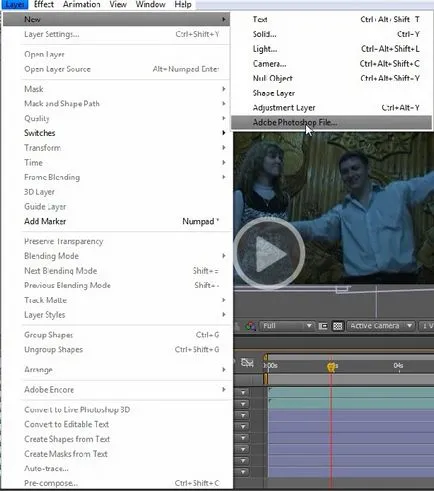The height and width of the screenshot is (491, 434).
Task: Select Text in the New submenu
Action: coord(332,19)
